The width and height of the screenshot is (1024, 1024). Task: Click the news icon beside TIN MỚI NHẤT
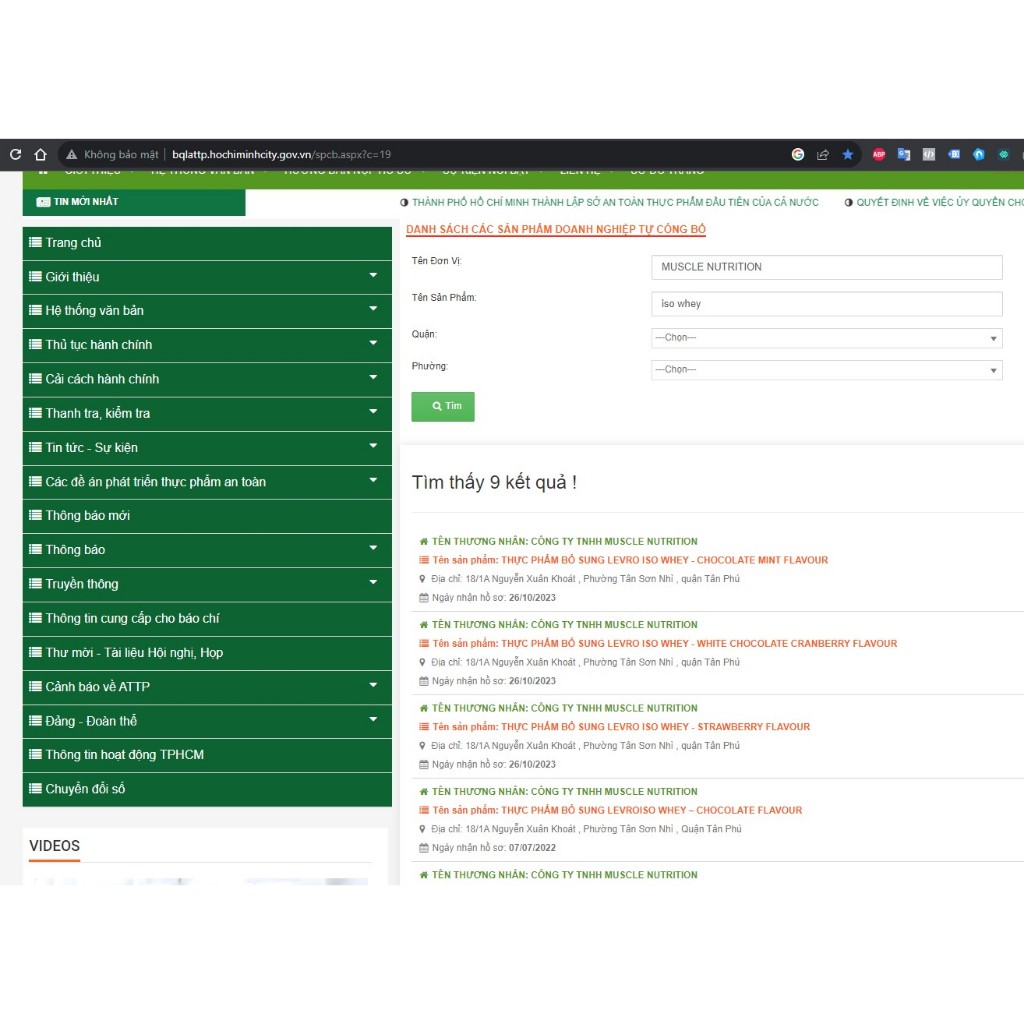pyautogui.click(x=43, y=202)
